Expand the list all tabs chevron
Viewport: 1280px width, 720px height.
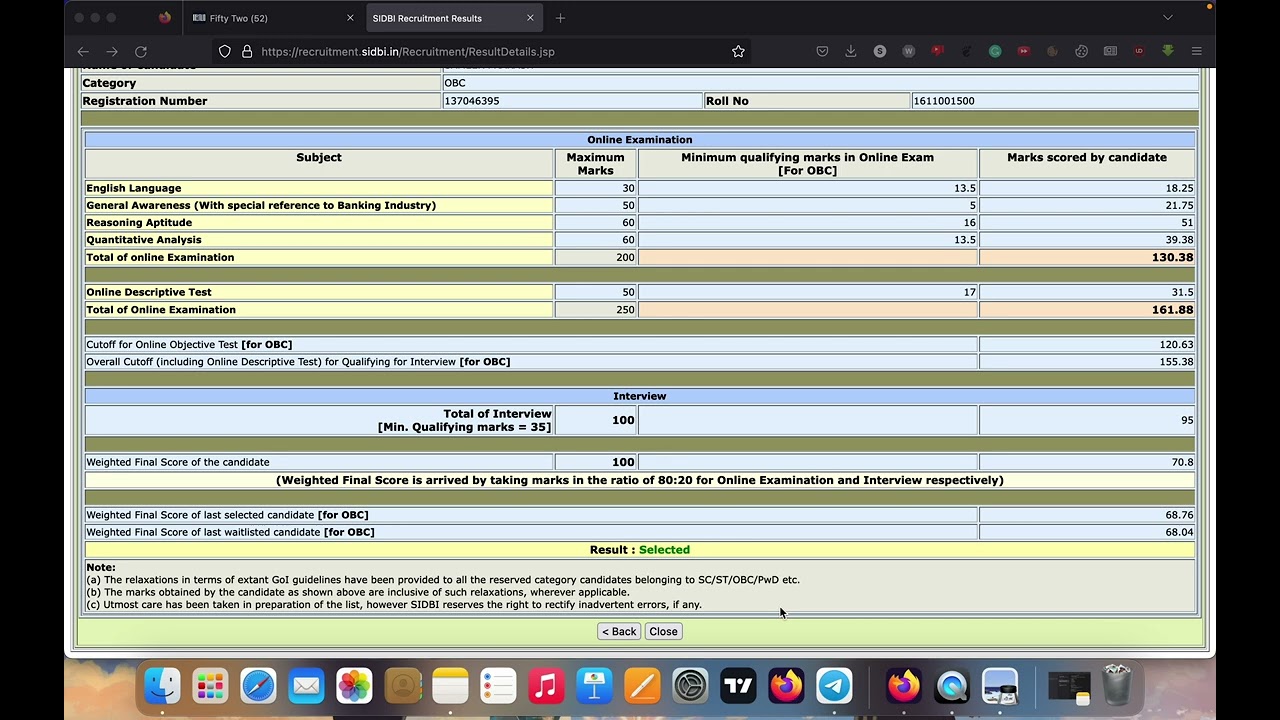click(1167, 18)
